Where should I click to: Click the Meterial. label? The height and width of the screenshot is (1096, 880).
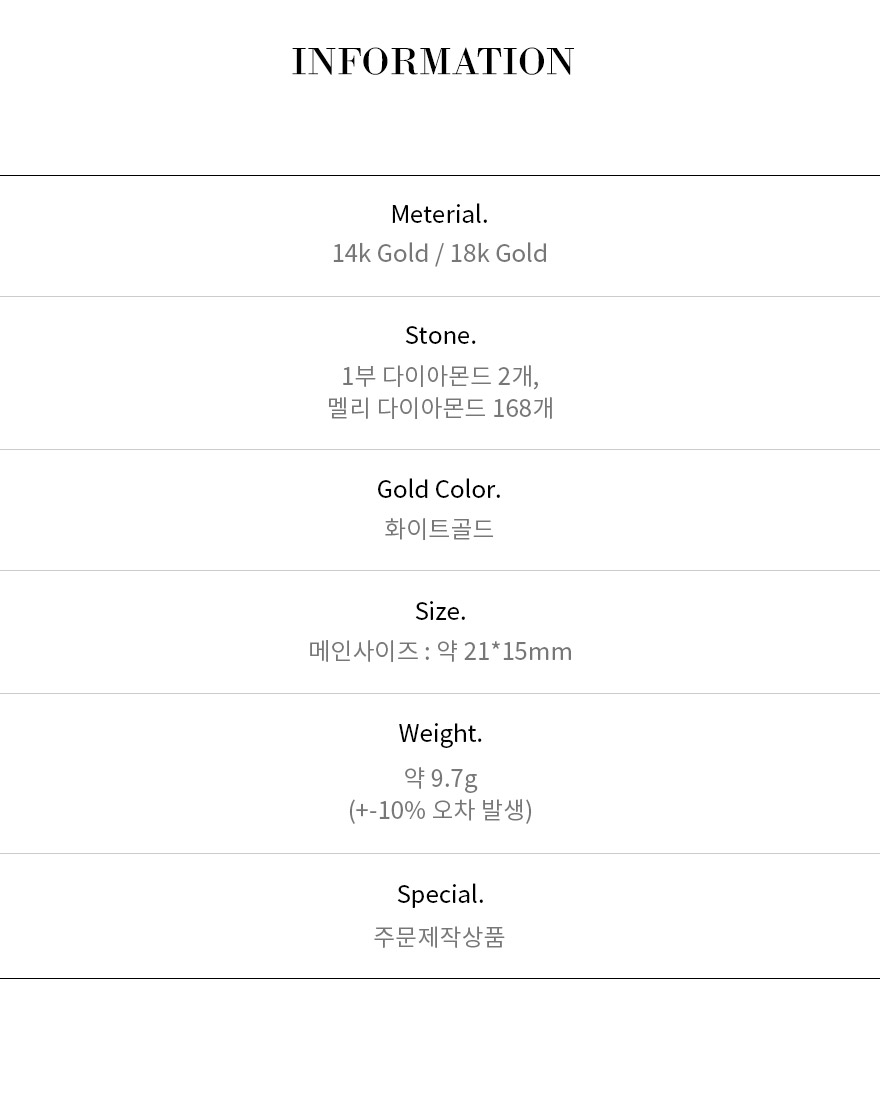439,214
